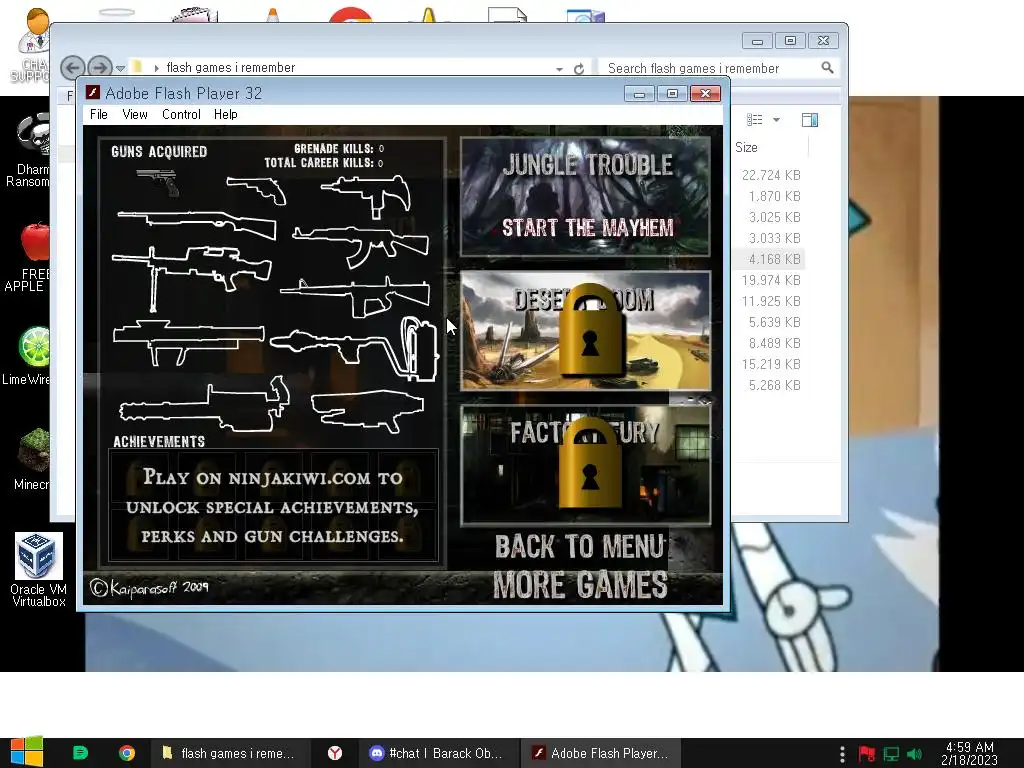Click the flamethrower with tank outline
This screenshot has height=768, width=1024.
coord(355,348)
